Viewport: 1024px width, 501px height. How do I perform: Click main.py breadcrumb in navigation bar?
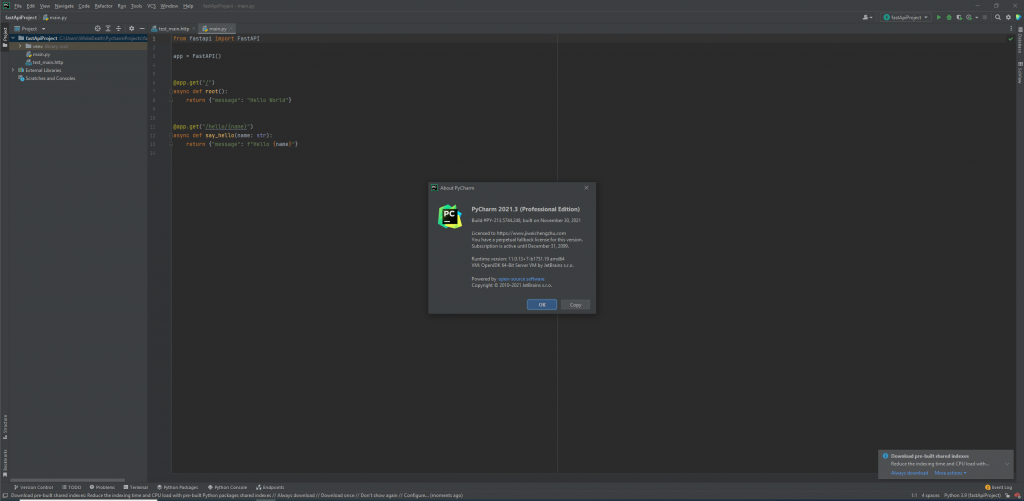pos(55,18)
